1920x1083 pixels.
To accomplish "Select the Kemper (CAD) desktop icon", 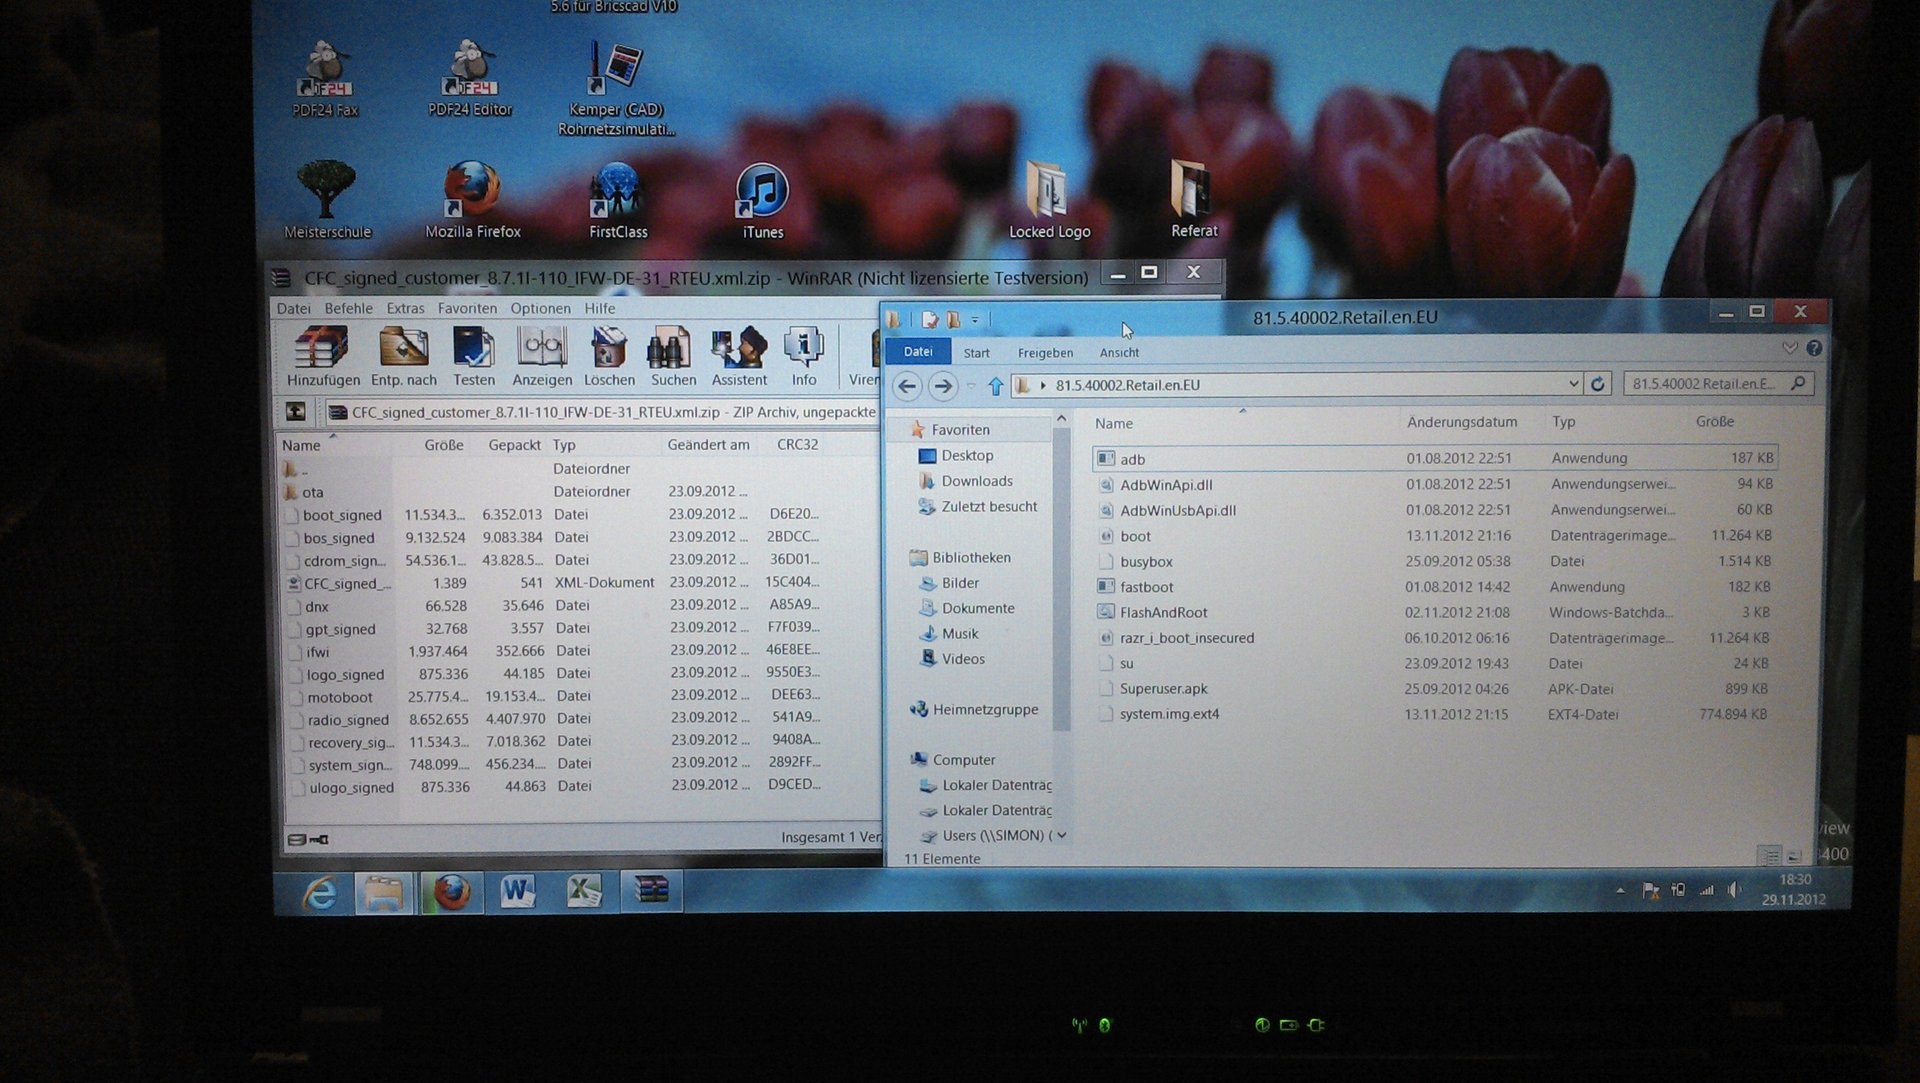I will coord(616,90).
